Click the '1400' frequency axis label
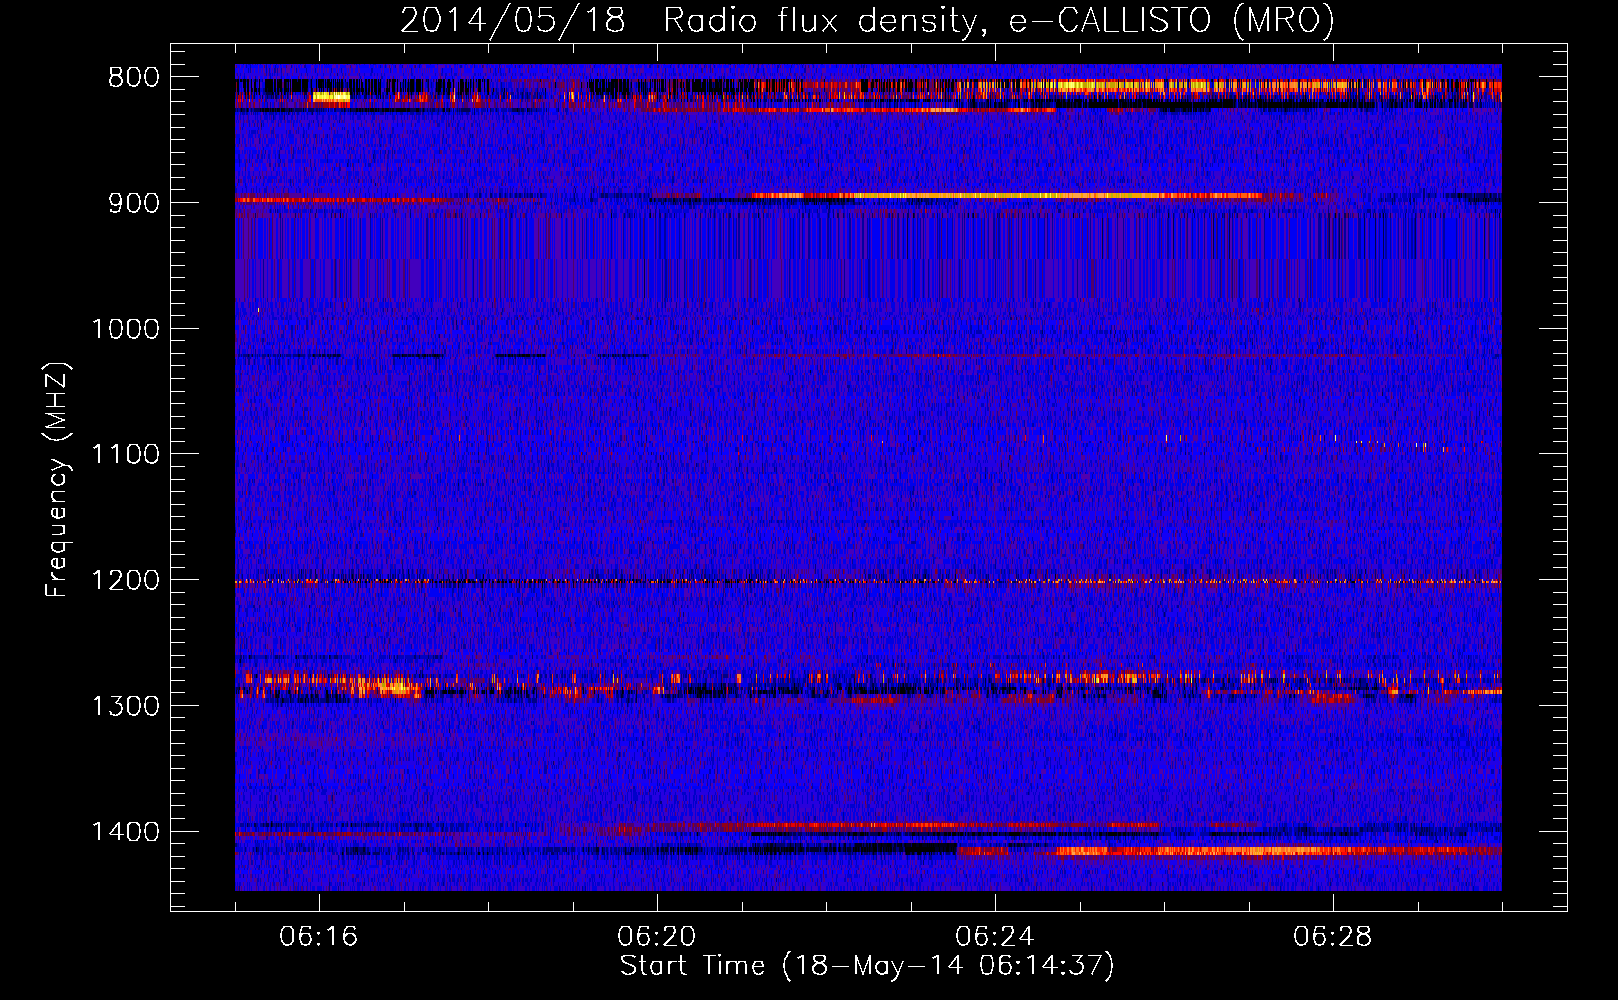The width and height of the screenshot is (1618, 1000). coord(125,832)
